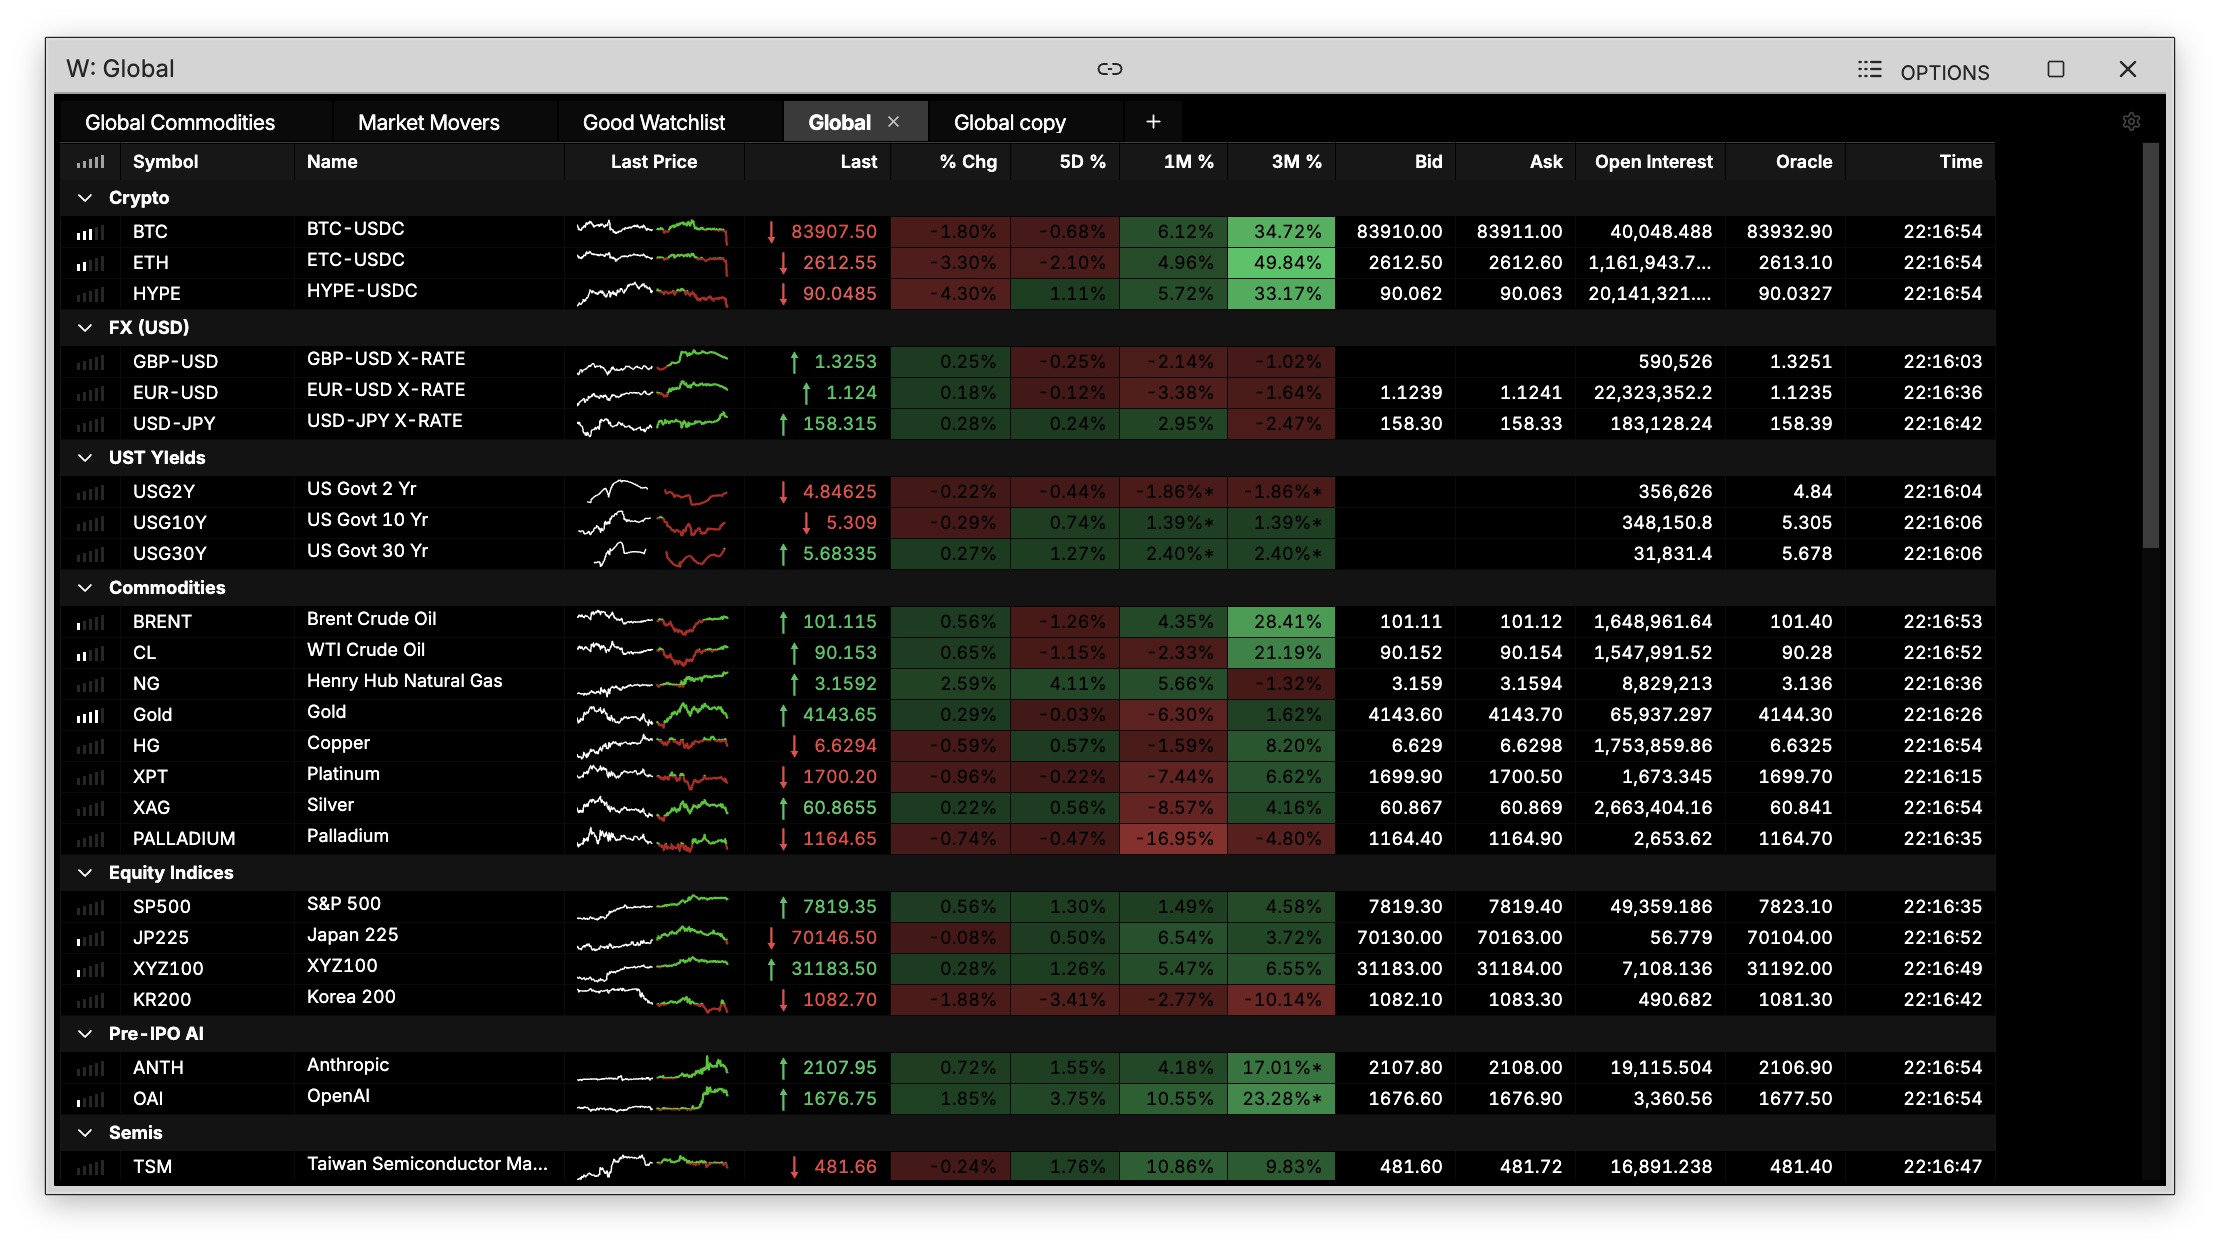Collapse the FX (USD) group
Screen dimensions: 2220x1248
85,327
